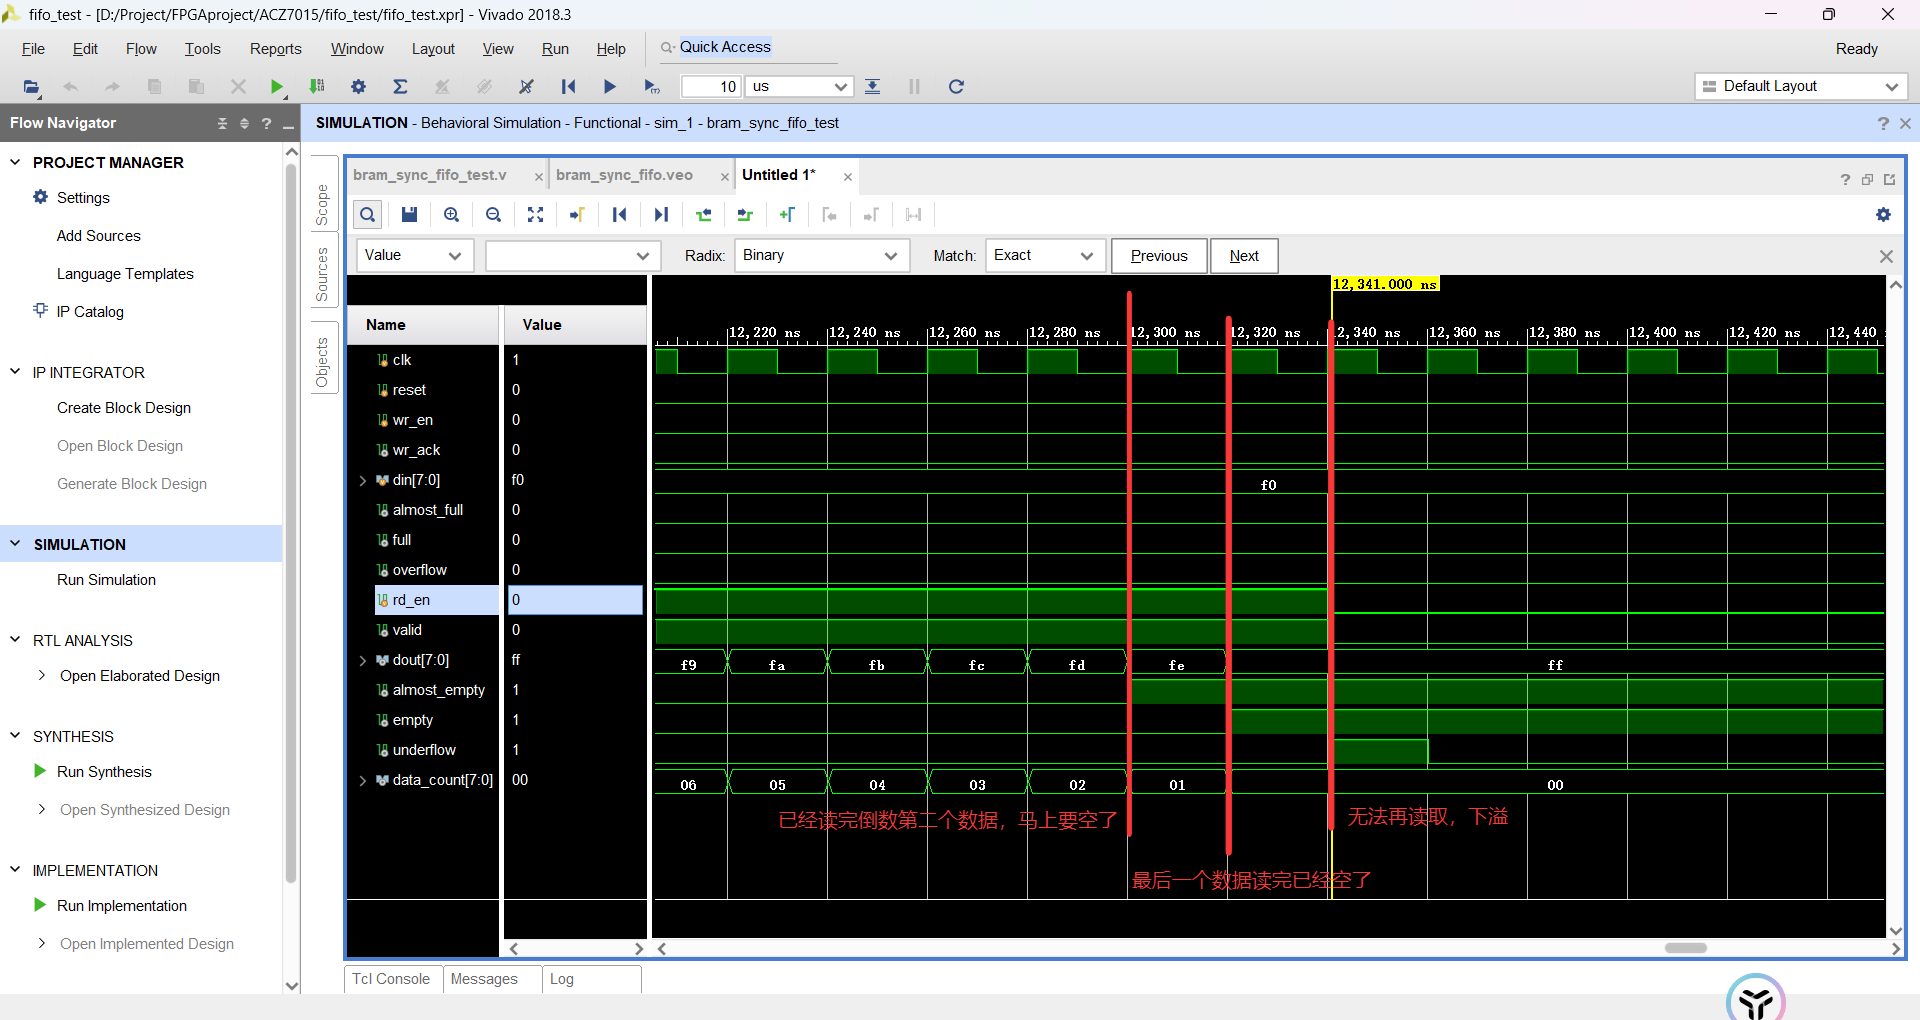
Task: Open the Value search type dropdown
Action: [416, 255]
